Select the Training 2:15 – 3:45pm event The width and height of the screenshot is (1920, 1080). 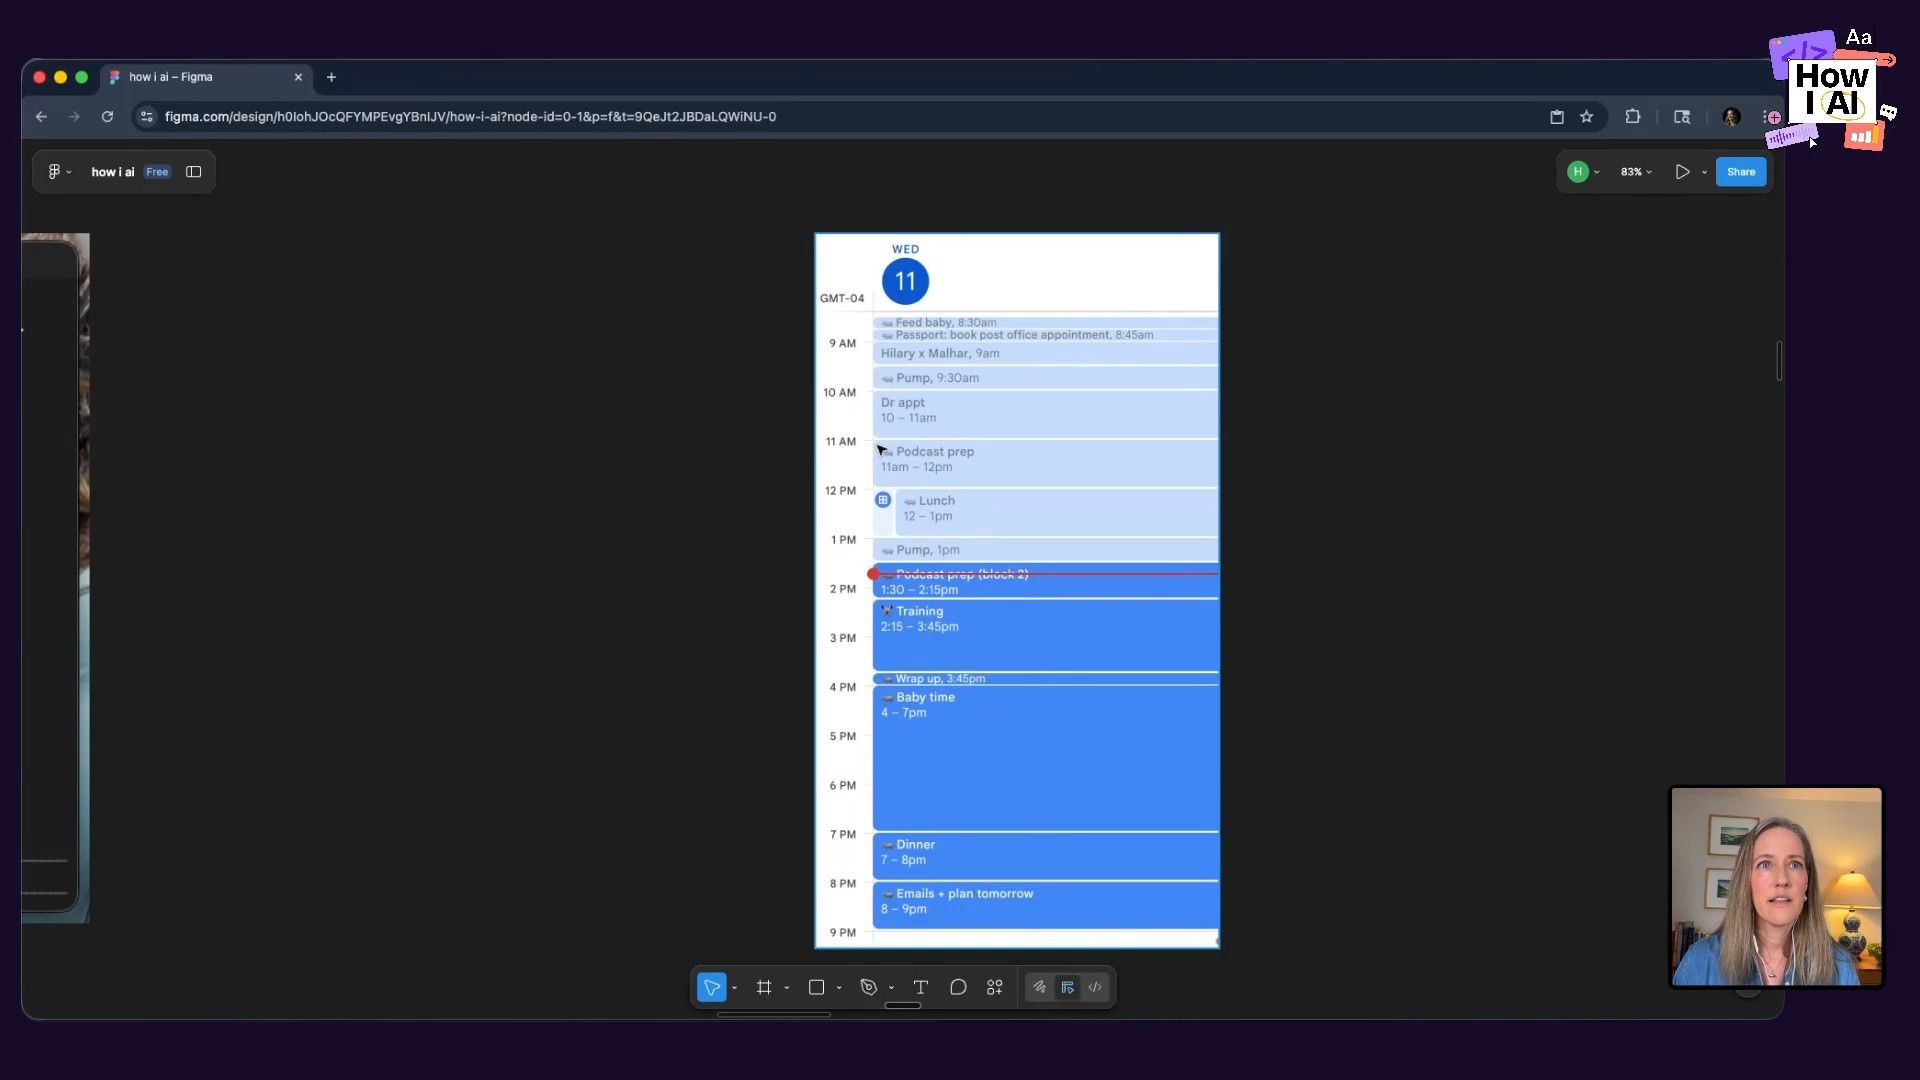tap(1045, 635)
